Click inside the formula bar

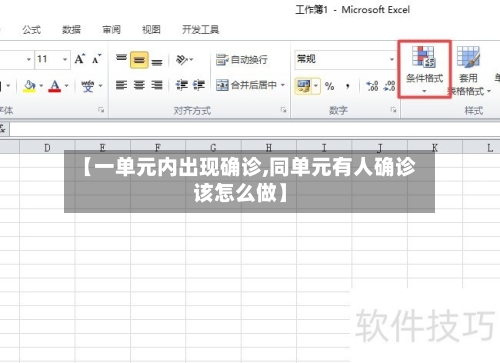[255, 129]
